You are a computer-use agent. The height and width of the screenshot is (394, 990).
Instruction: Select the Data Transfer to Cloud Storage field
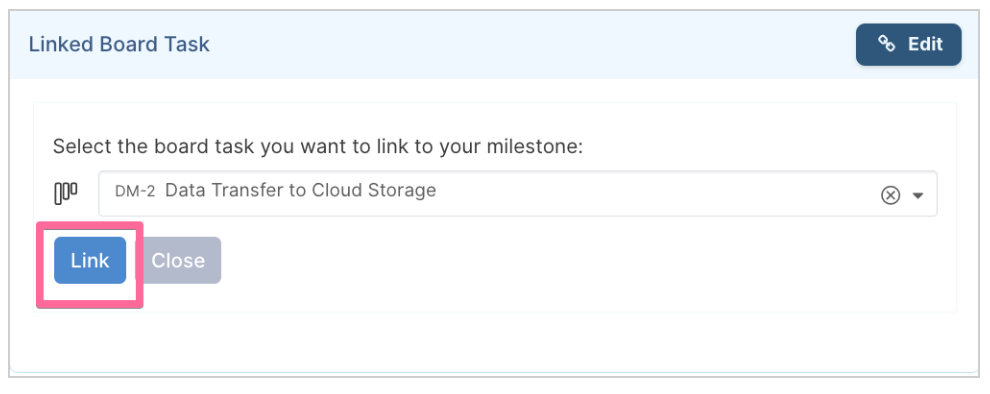coord(518,193)
